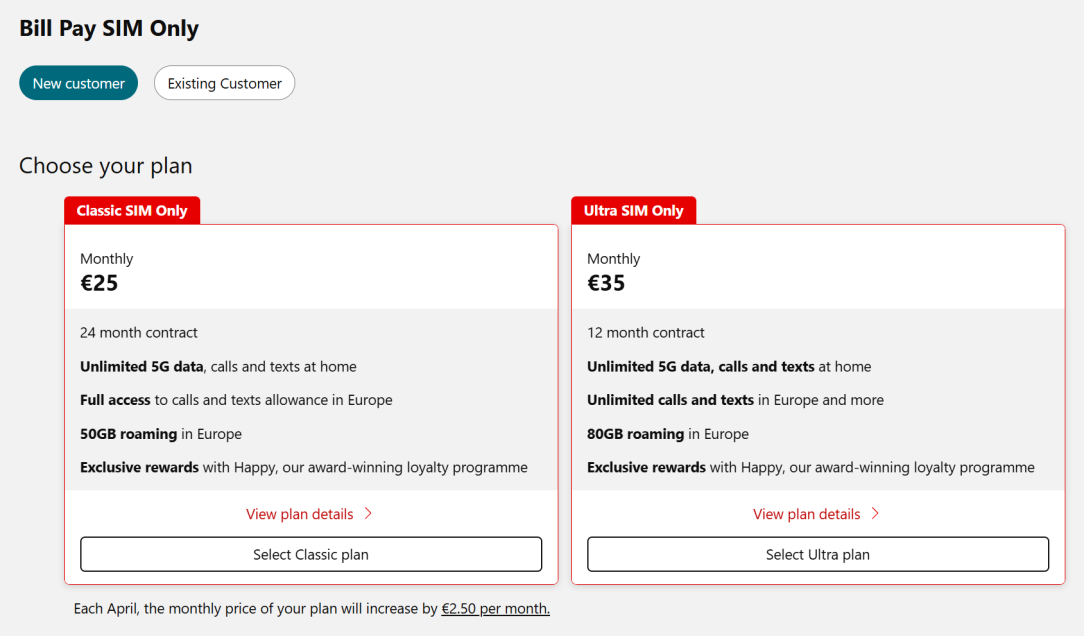This screenshot has width=1084, height=636.
Task: Click the €35 monthly price
Action: (606, 283)
